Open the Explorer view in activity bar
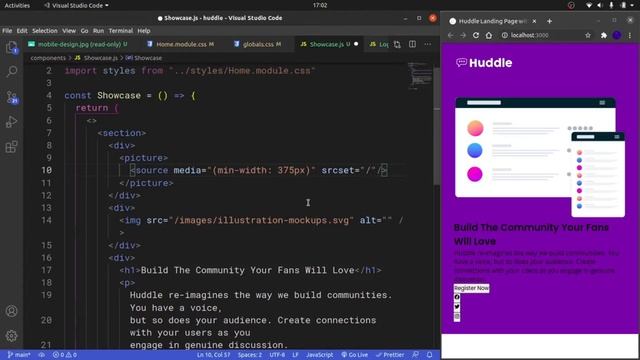640x360 pixels. pyautogui.click(x=11, y=48)
